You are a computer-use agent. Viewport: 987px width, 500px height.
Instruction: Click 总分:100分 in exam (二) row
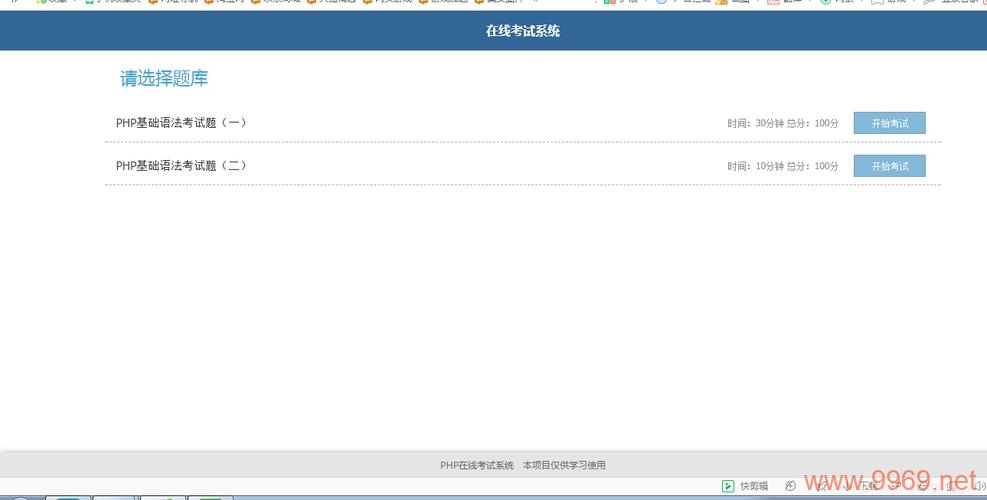coord(813,166)
